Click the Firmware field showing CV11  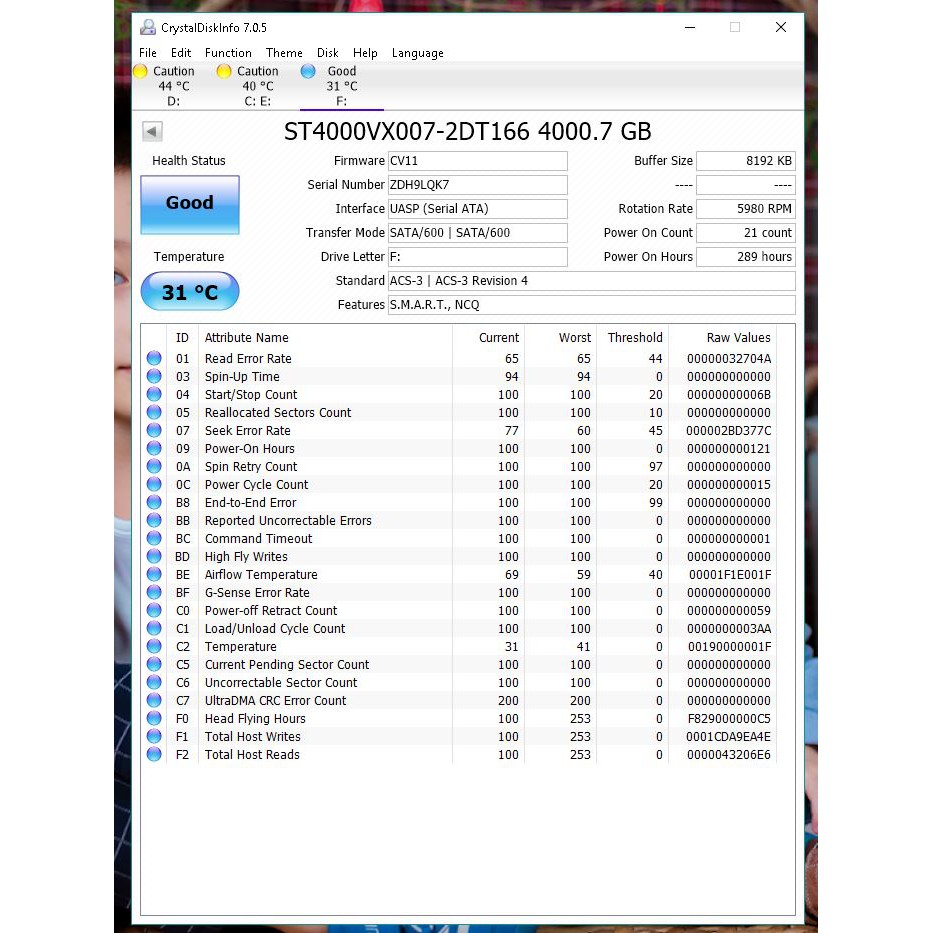(x=477, y=161)
